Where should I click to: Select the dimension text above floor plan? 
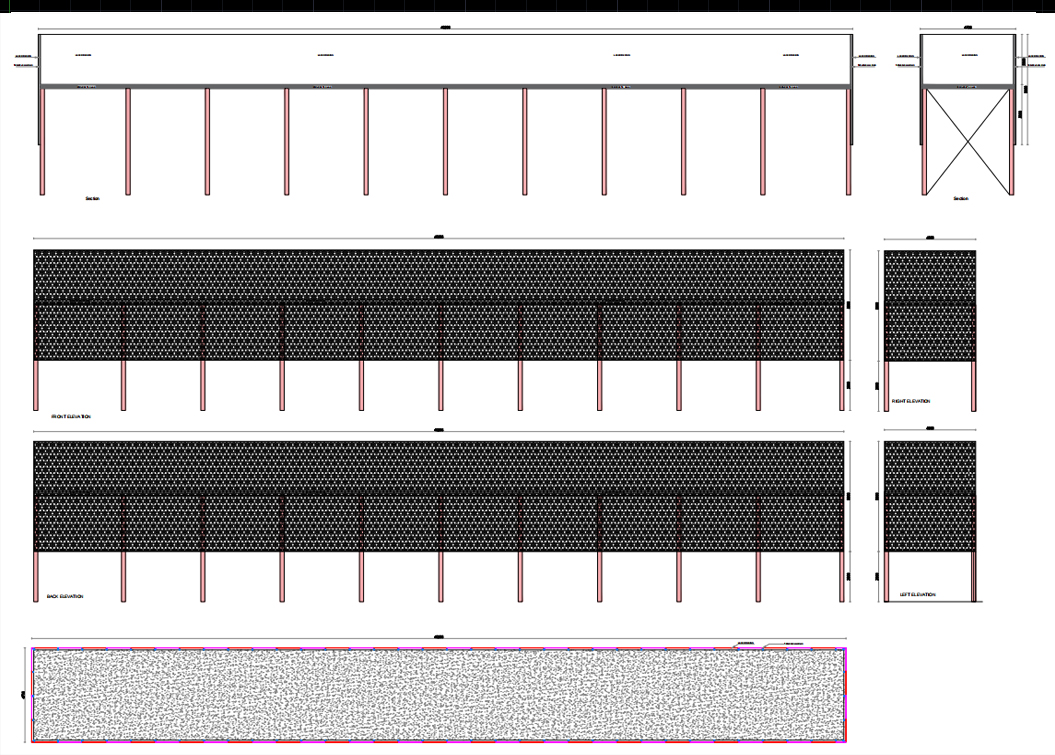(439, 636)
